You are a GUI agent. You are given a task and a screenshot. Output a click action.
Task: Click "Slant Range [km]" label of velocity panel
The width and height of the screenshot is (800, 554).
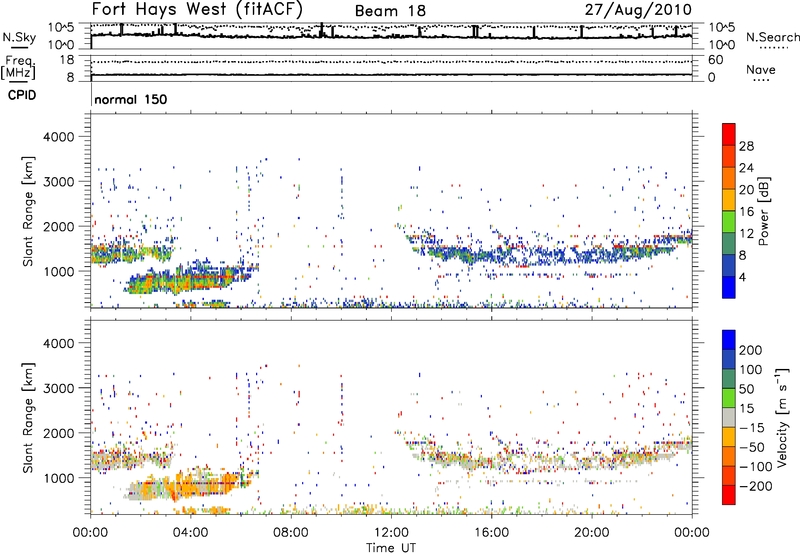tap(28, 418)
